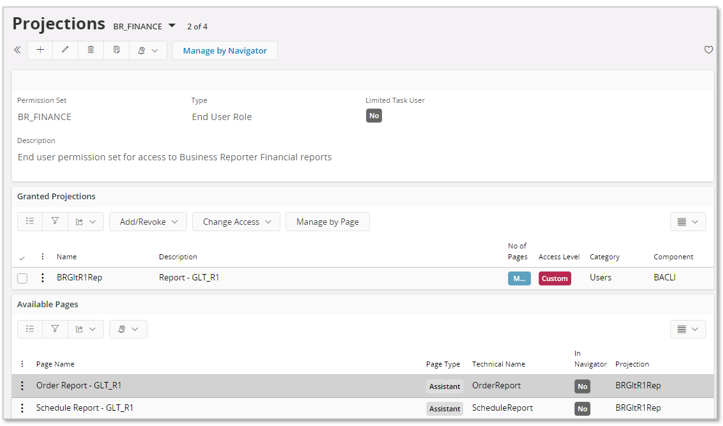The image size is (723, 426).
Task: Click Manage by Navigator button
Action: point(225,50)
